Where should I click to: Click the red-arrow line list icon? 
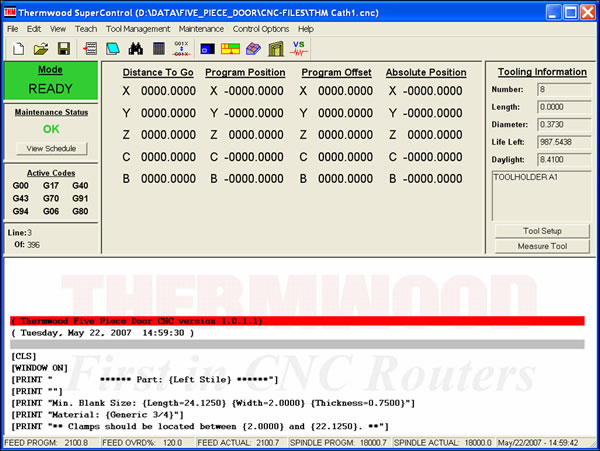click(x=90, y=49)
